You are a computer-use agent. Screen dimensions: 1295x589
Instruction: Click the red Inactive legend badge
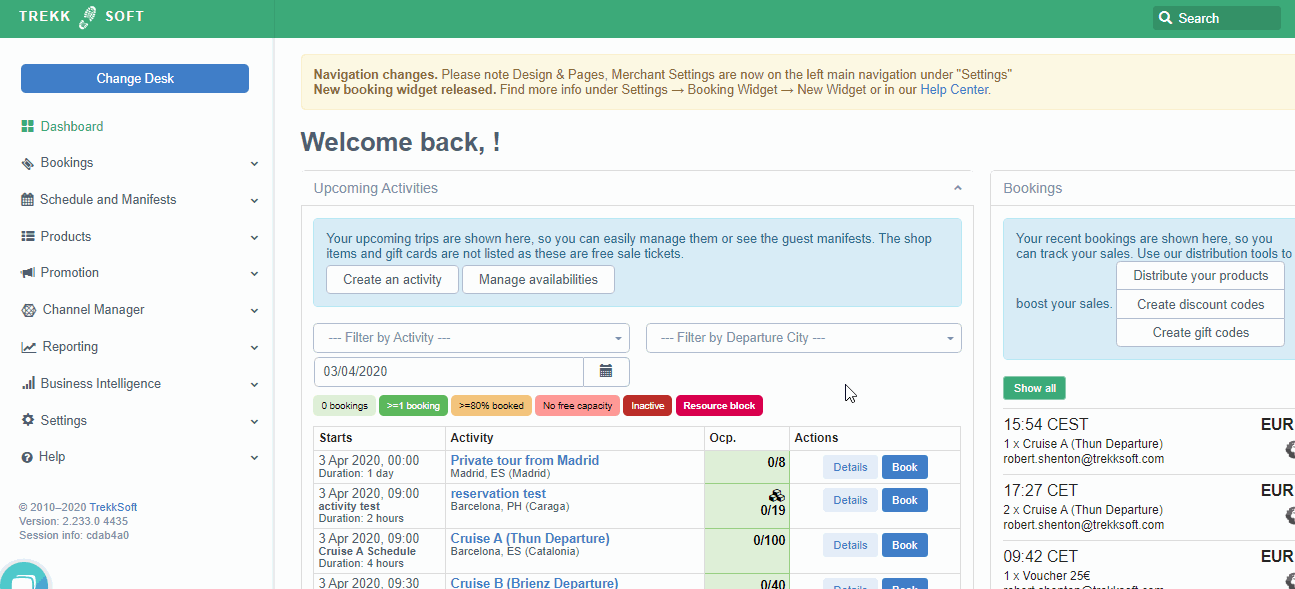tap(647, 406)
